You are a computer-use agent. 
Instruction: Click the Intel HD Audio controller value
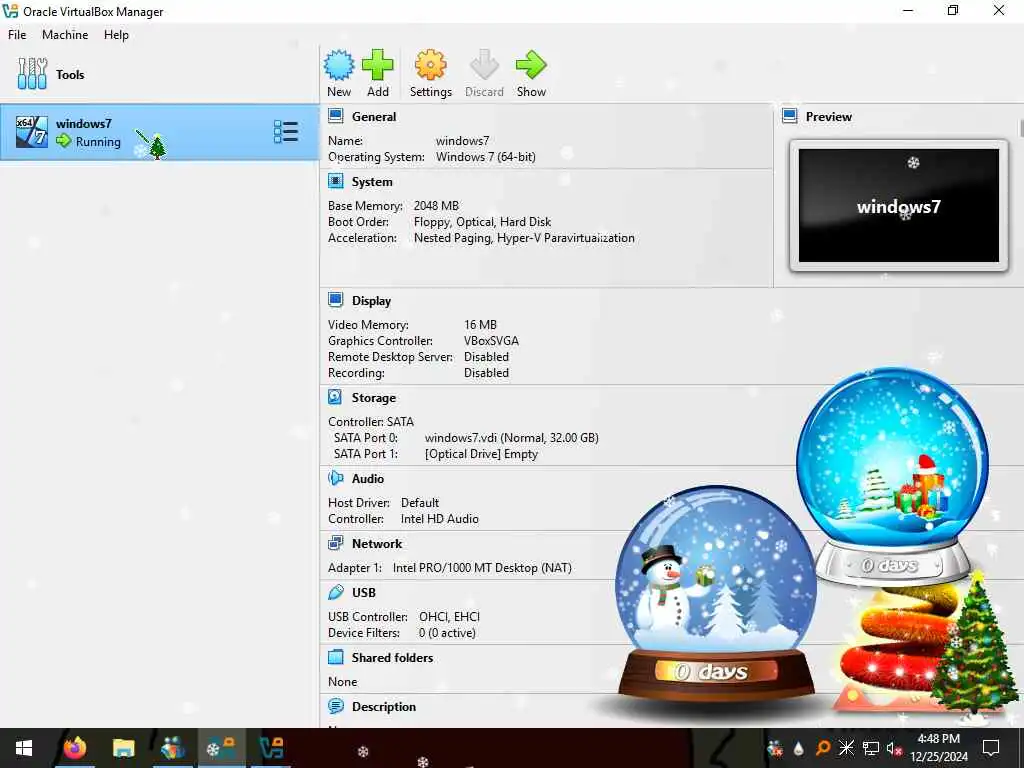[x=440, y=519]
